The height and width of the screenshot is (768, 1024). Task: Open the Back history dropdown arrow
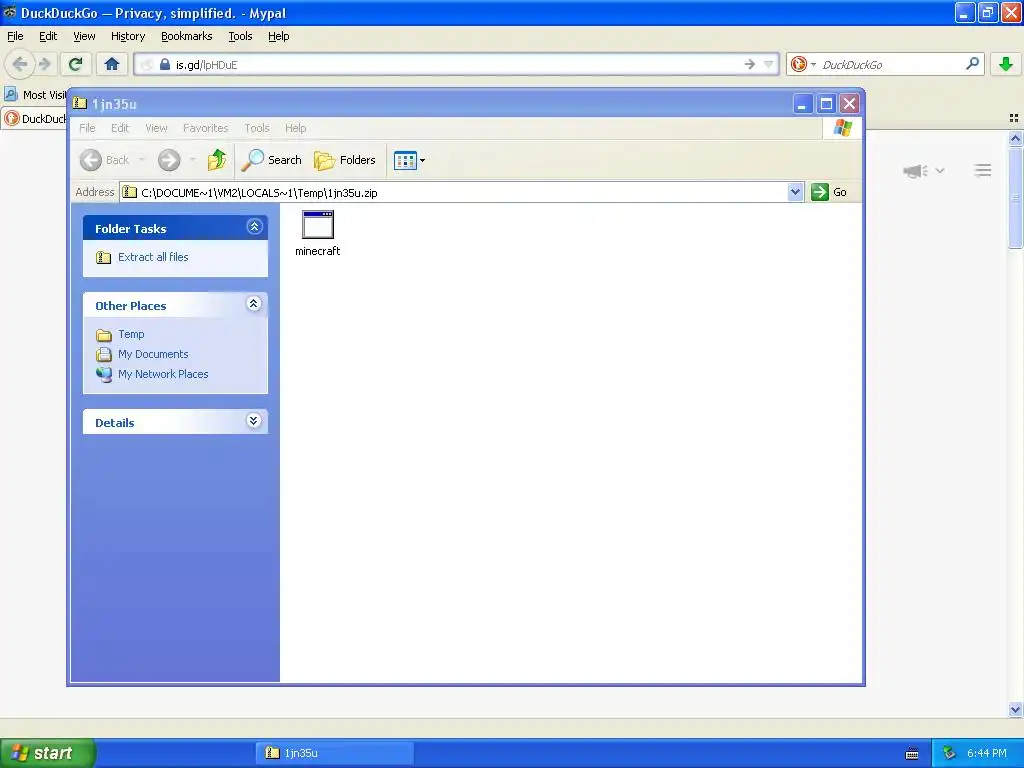(142, 160)
